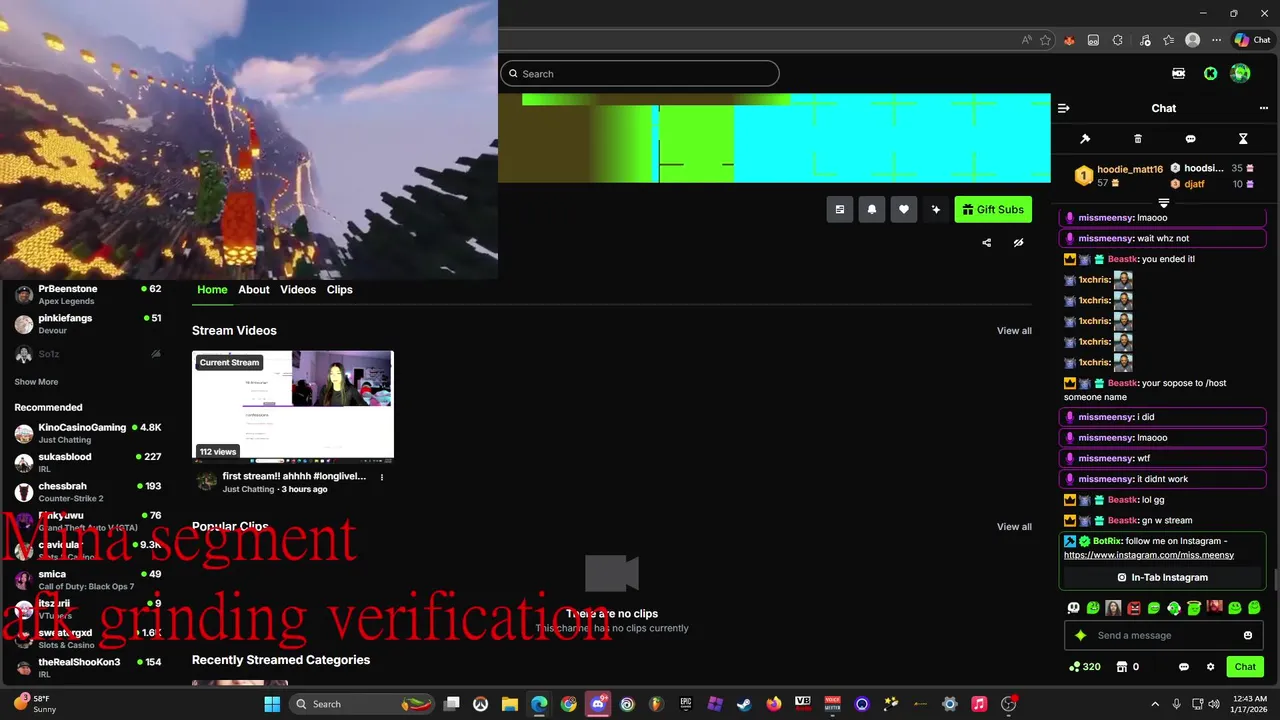The height and width of the screenshot is (720, 1280).
Task: Open the Current Stream video thumbnail
Action: pos(293,406)
